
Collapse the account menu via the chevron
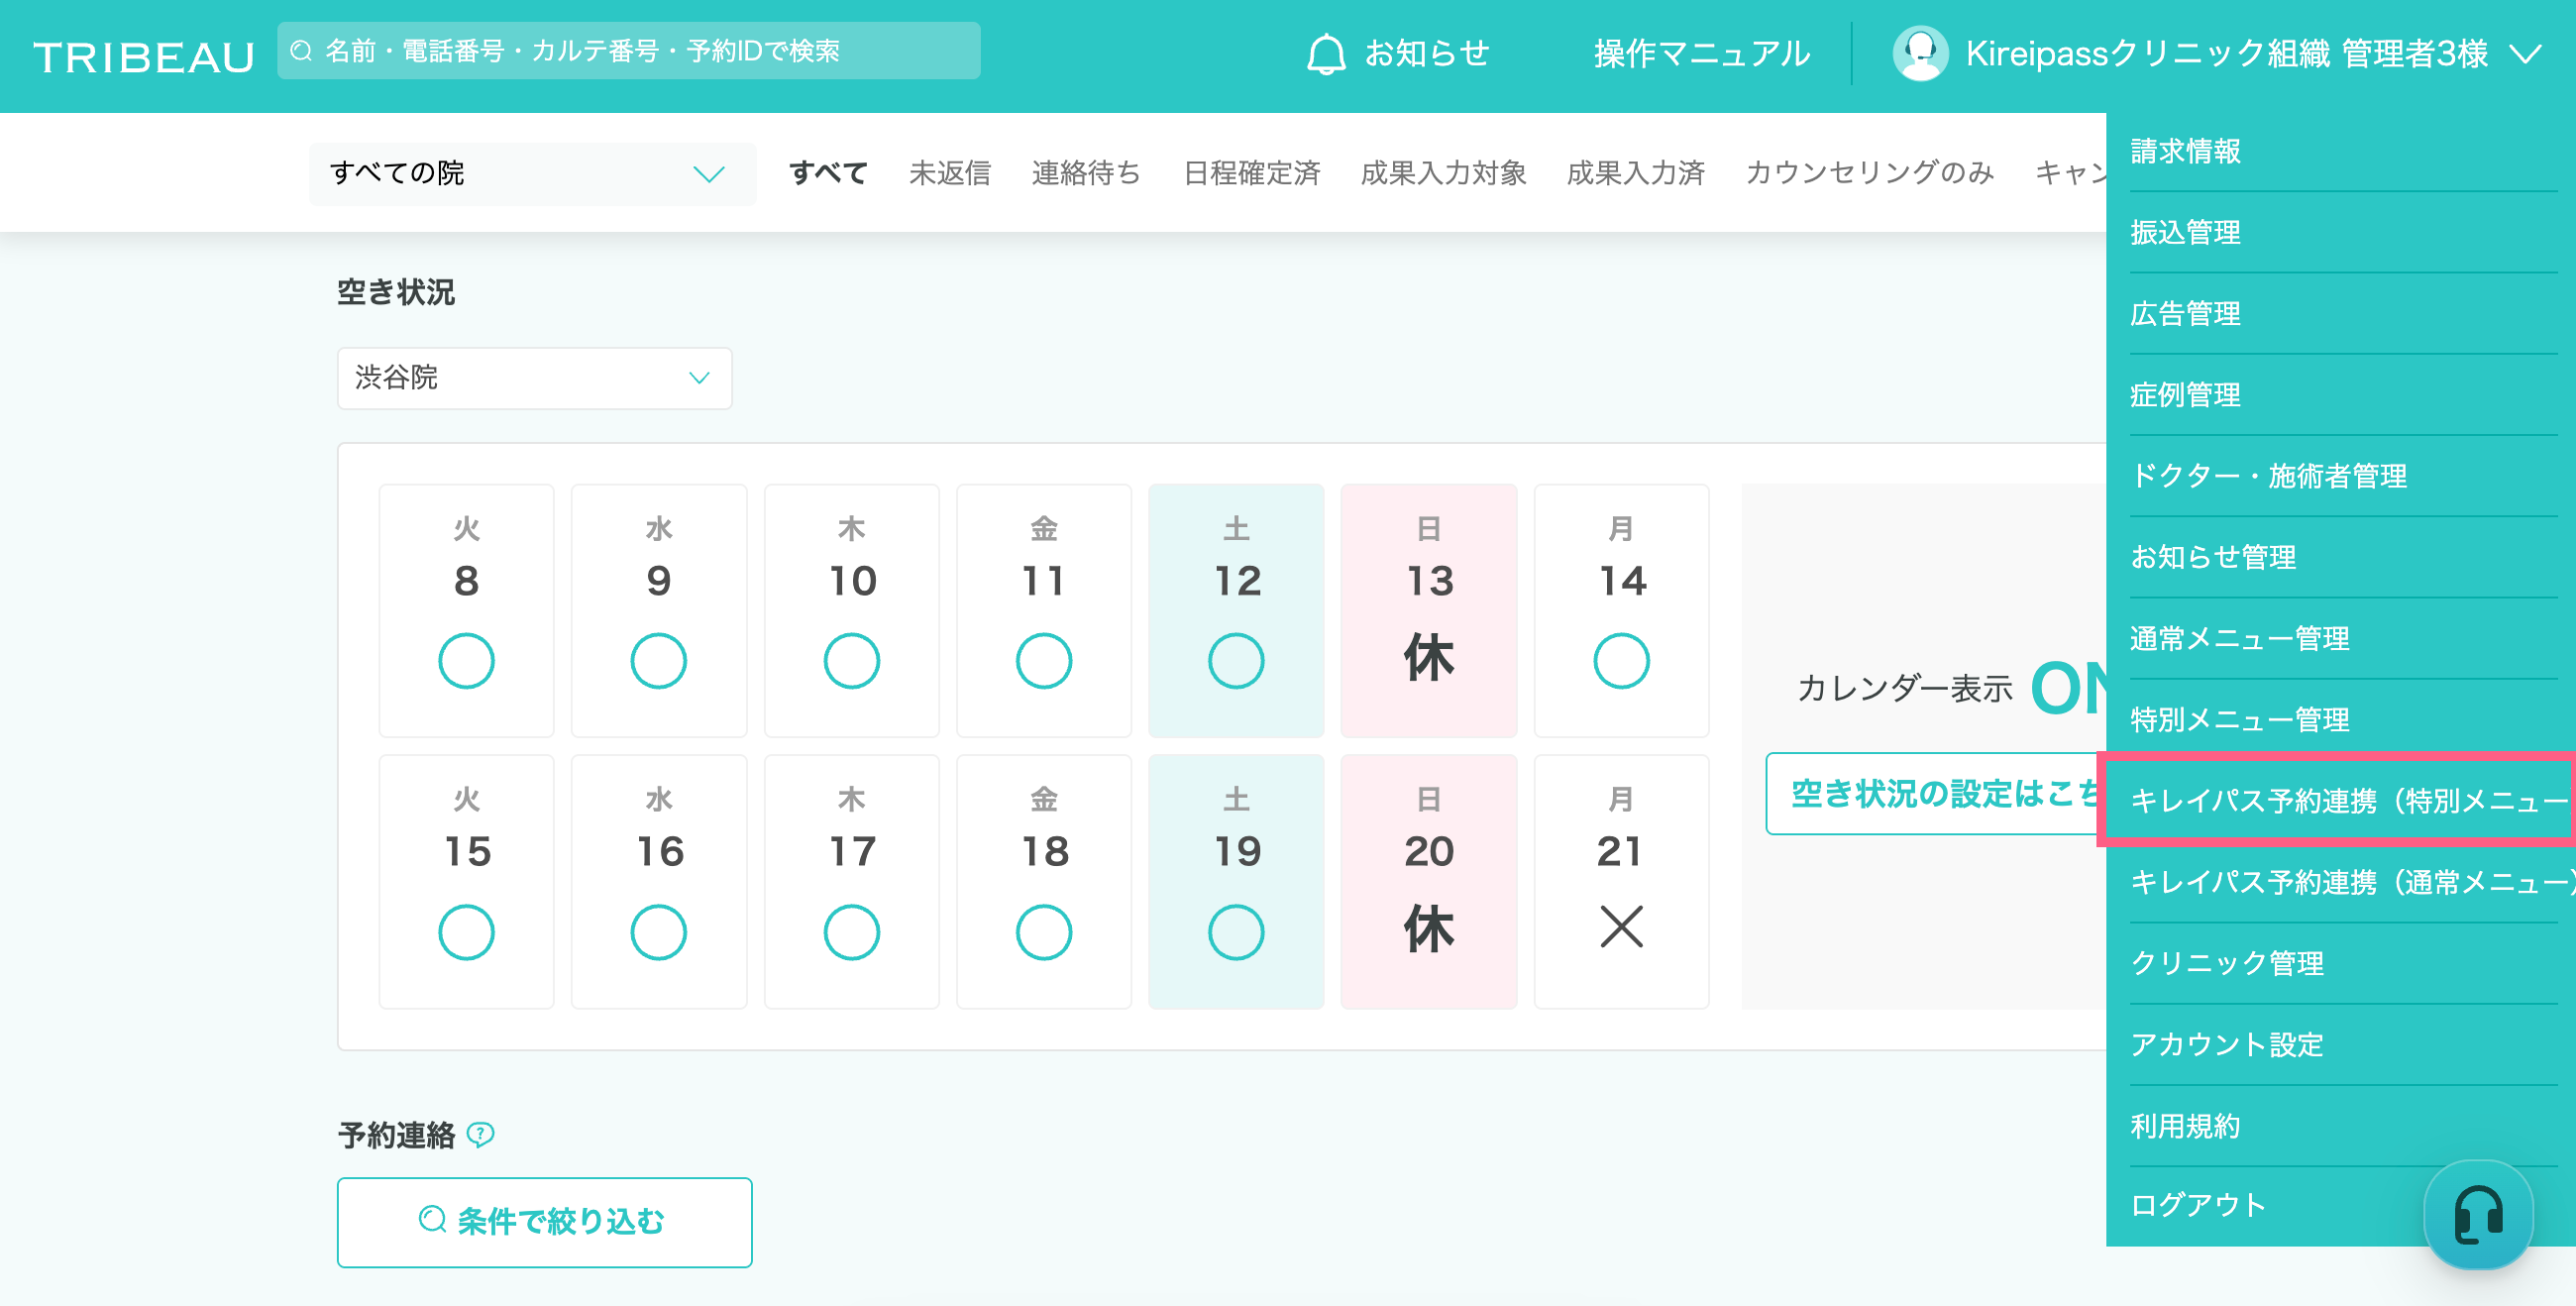tap(2526, 54)
